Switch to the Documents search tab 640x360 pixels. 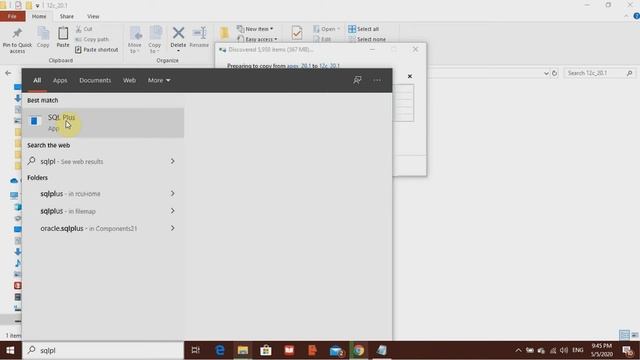[x=95, y=80]
